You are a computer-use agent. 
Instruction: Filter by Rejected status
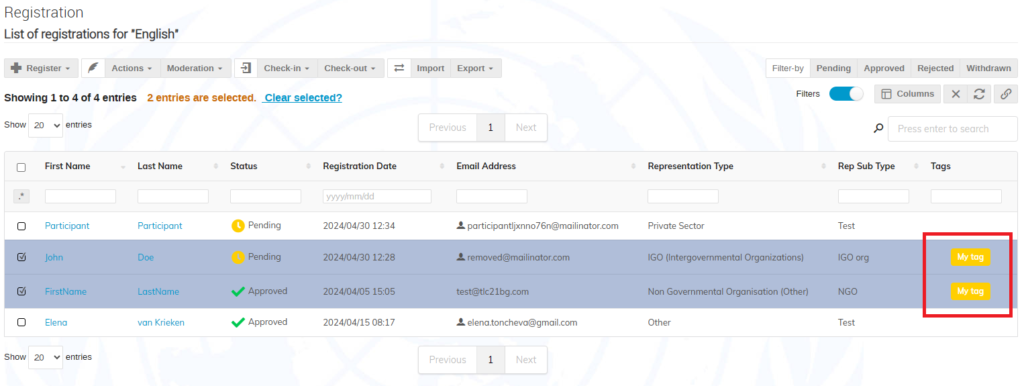pyautogui.click(x=935, y=68)
